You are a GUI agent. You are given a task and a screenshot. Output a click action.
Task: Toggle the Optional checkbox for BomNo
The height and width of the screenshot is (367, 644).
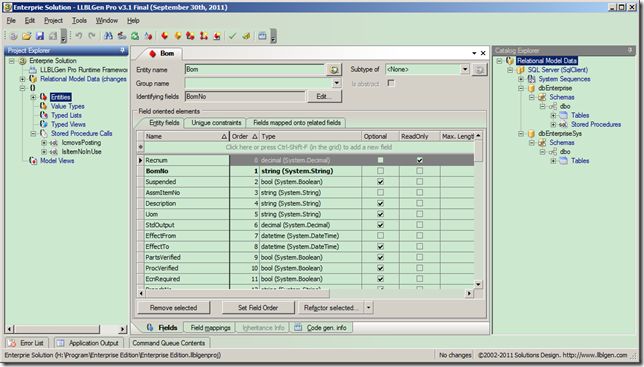[x=380, y=171]
